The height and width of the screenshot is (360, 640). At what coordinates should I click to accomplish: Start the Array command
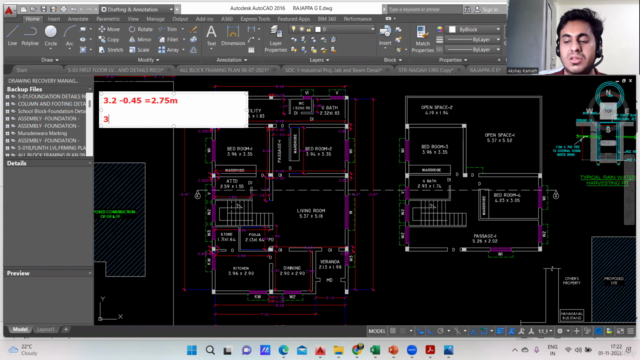(169, 50)
